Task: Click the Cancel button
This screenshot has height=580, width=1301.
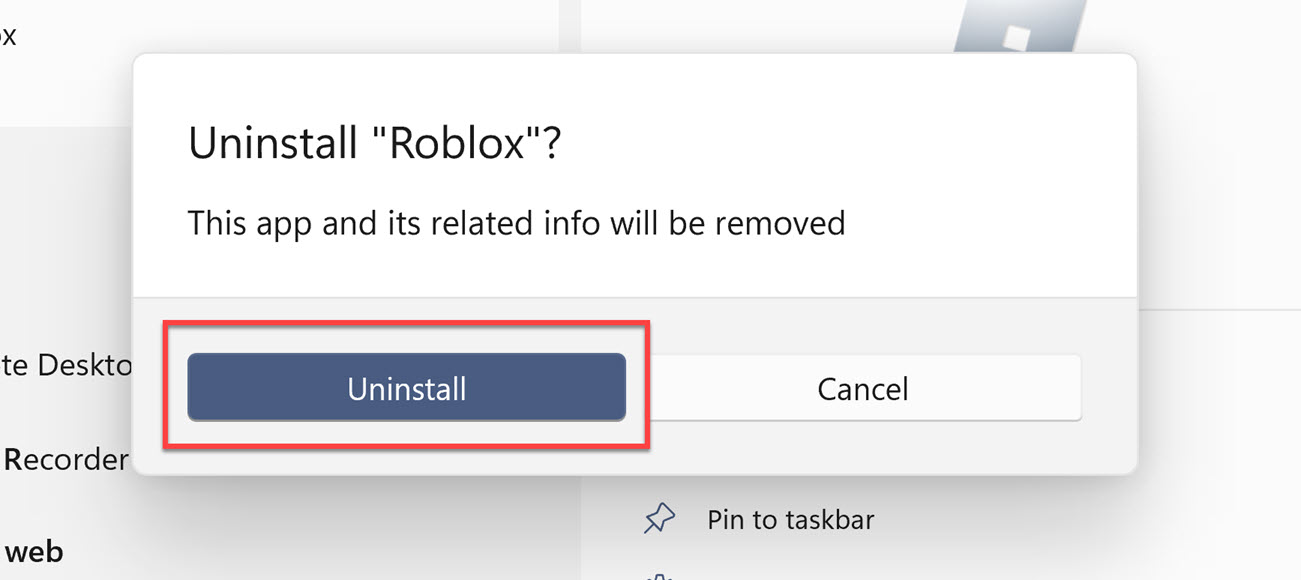Action: (862, 388)
